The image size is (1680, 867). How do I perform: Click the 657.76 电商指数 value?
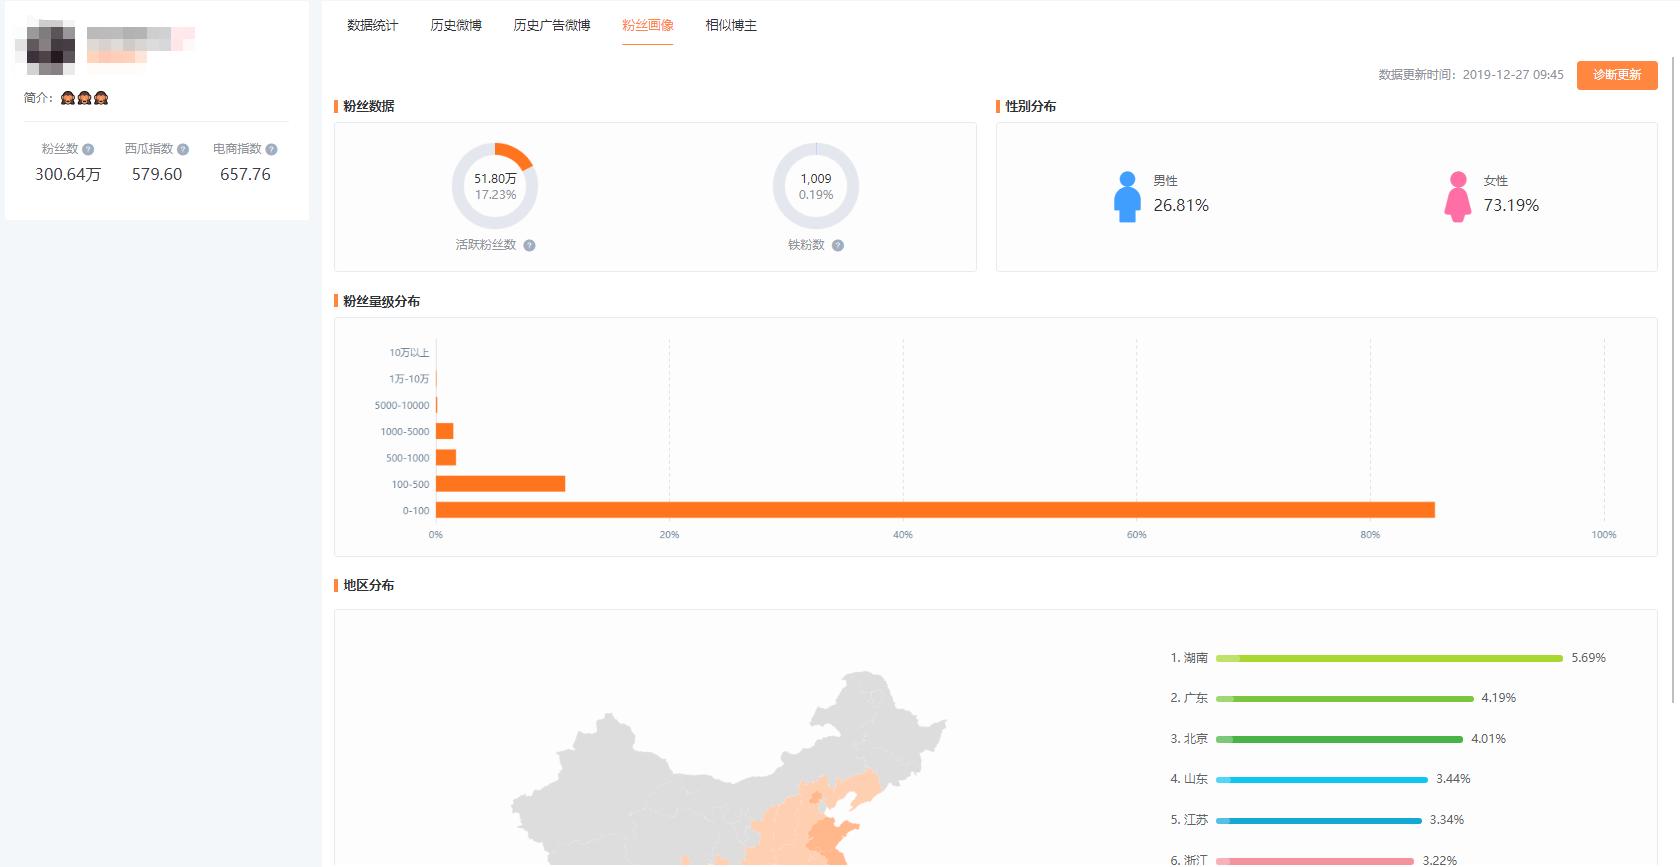coord(245,174)
